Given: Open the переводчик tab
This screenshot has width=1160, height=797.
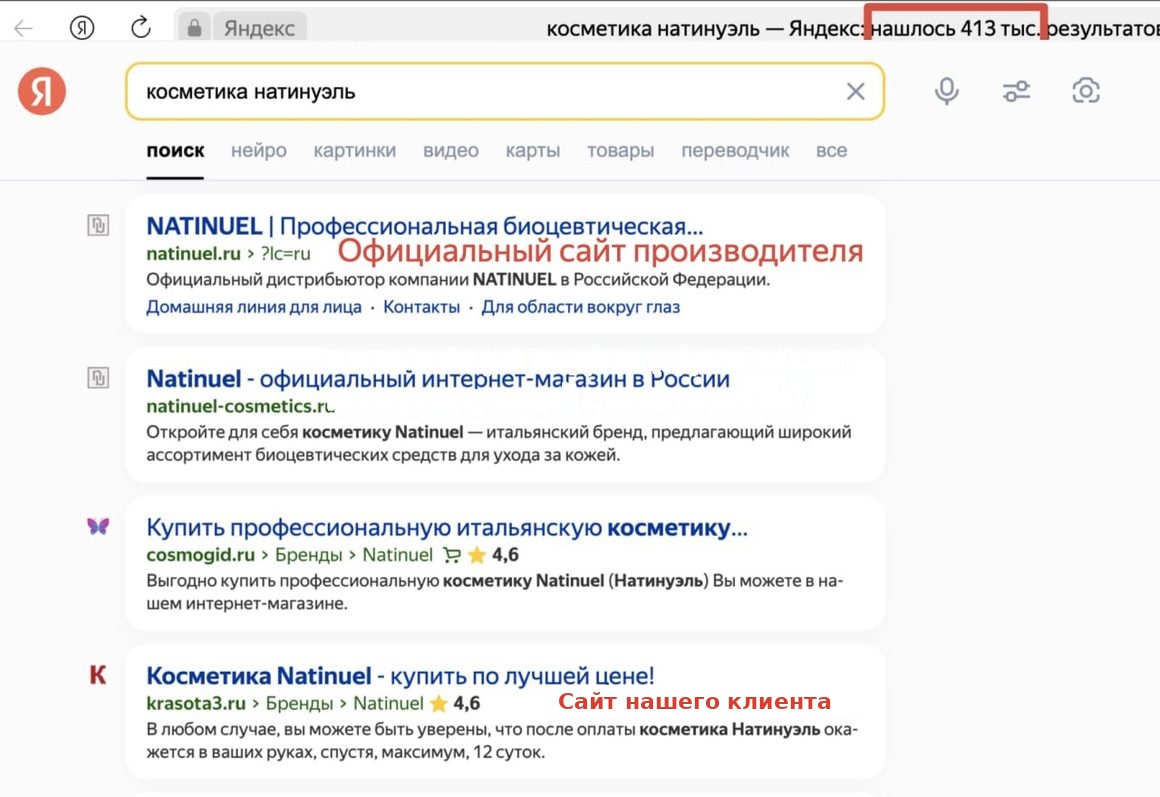Looking at the screenshot, I should [735, 151].
